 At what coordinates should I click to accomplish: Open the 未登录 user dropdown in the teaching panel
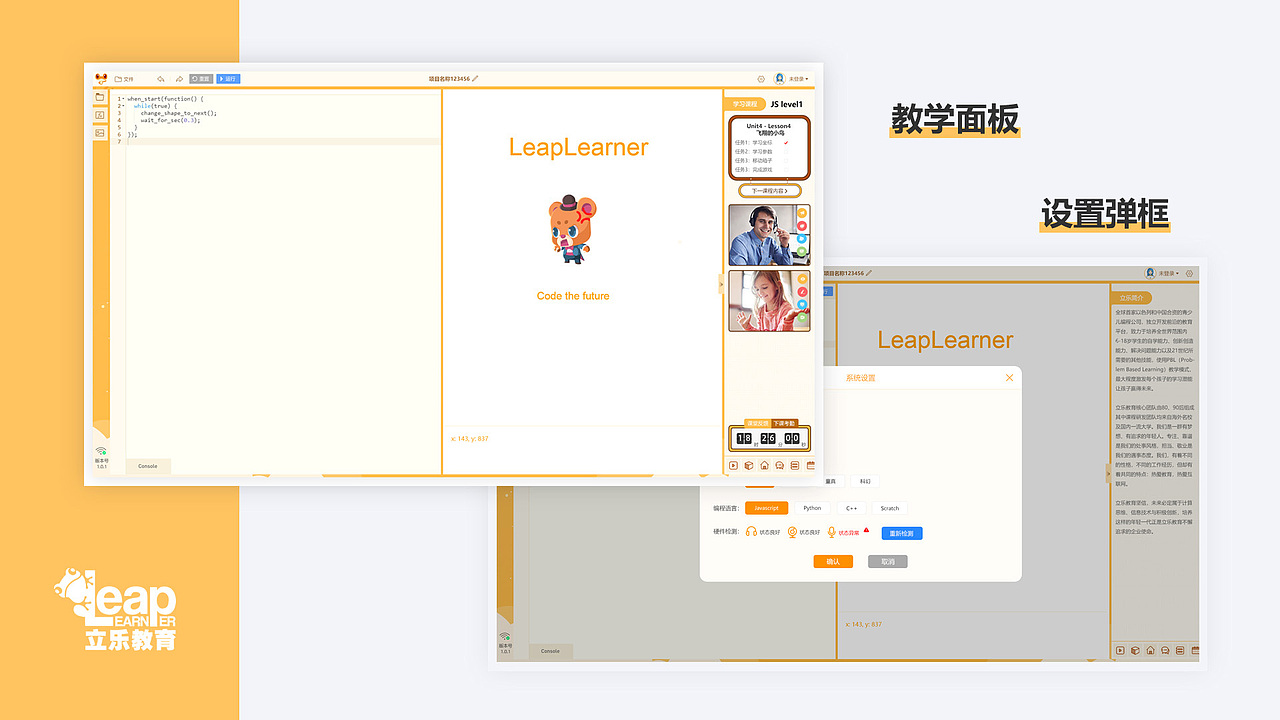click(792, 78)
